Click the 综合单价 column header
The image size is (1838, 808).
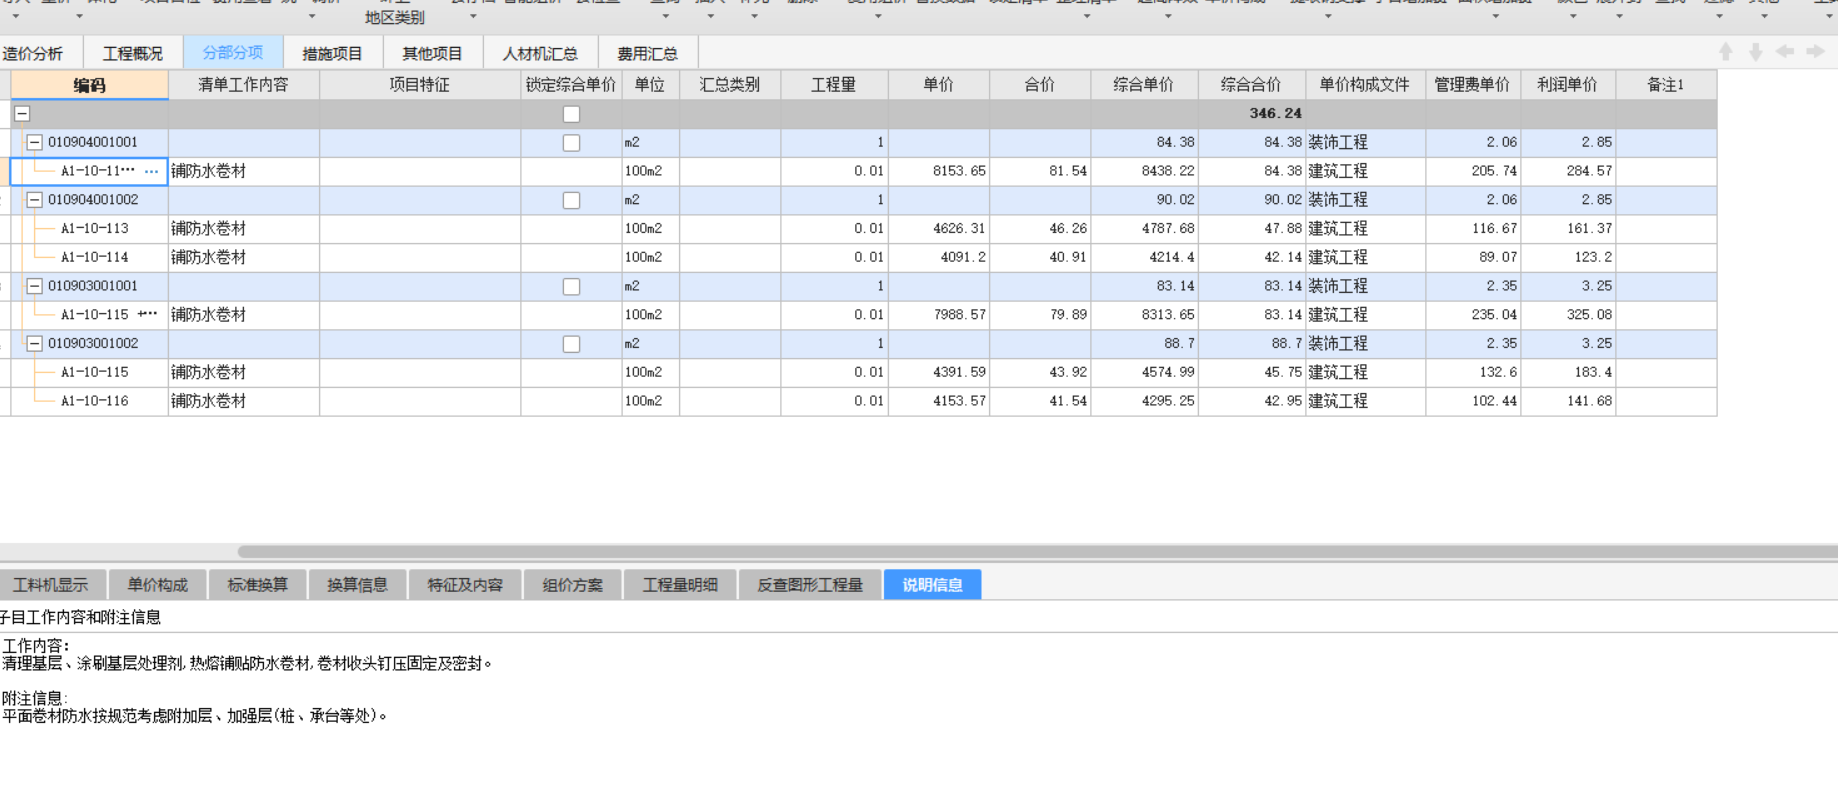[1144, 85]
